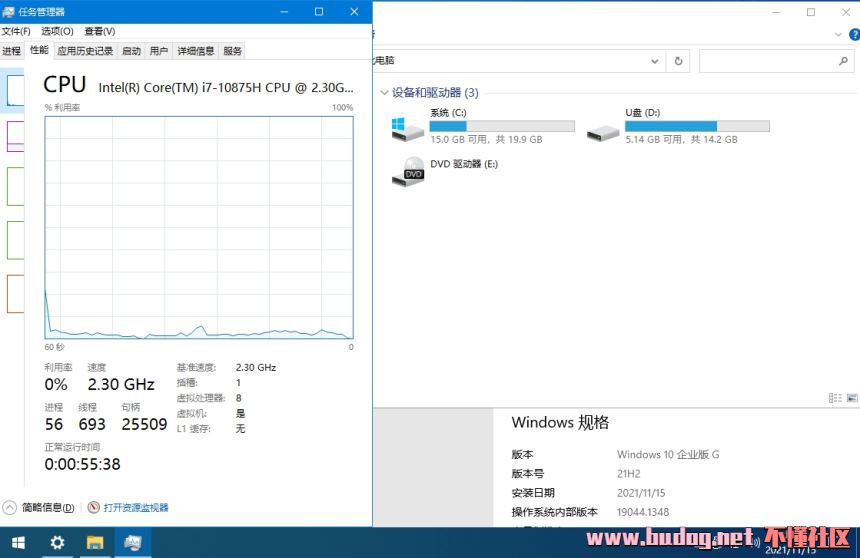The width and height of the screenshot is (860, 558).
Task: Open the Windows Start menu
Action: [18, 543]
